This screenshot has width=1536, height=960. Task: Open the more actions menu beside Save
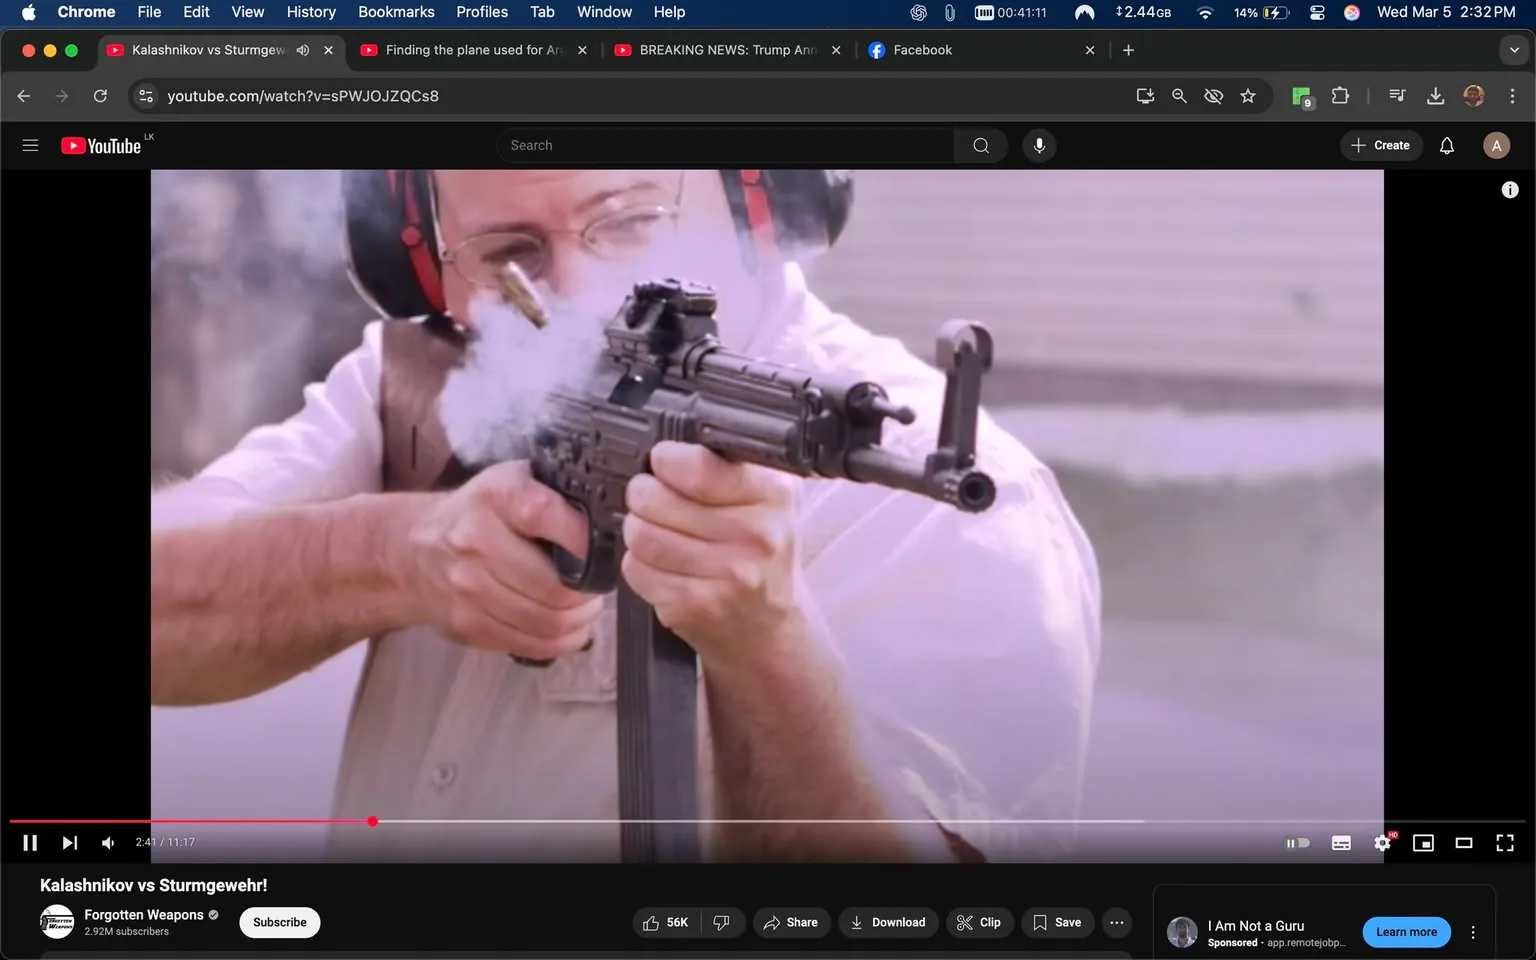1116,922
